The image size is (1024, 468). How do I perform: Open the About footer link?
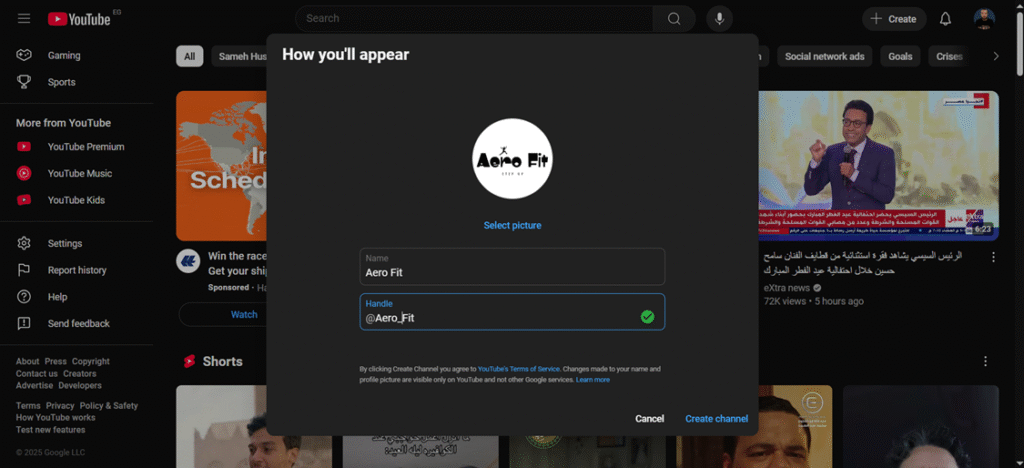click(27, 362)
